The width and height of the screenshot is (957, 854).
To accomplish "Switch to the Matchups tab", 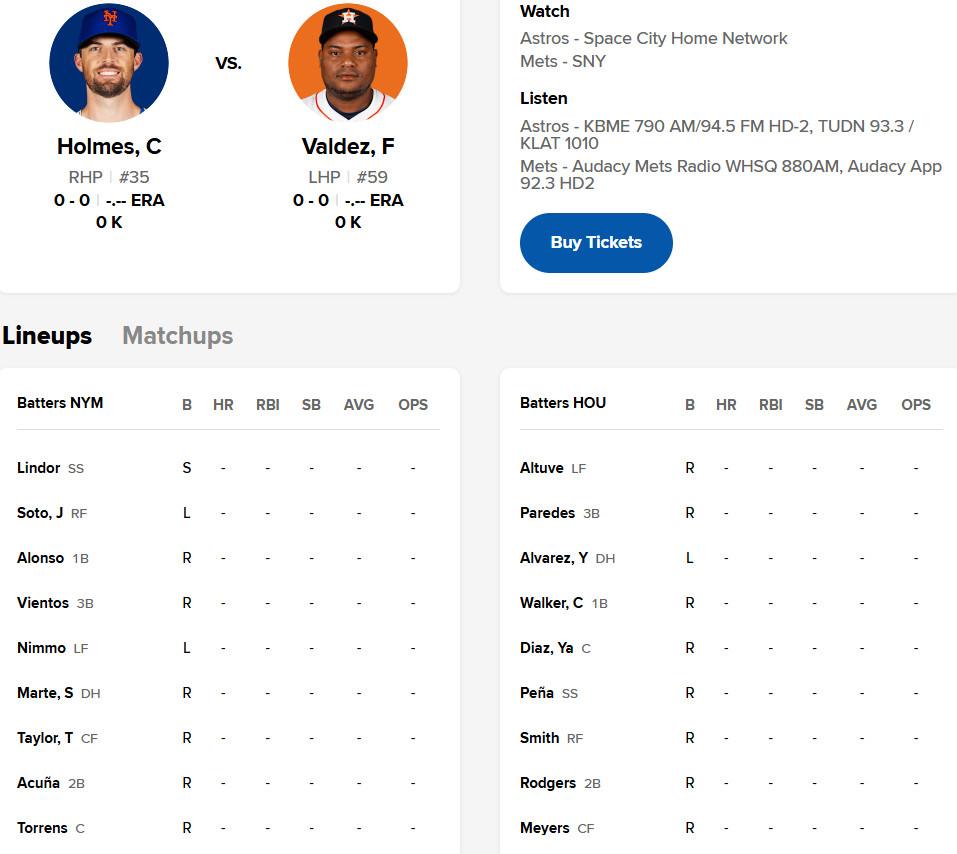I will pyautogui.click(x=177, y=336).
